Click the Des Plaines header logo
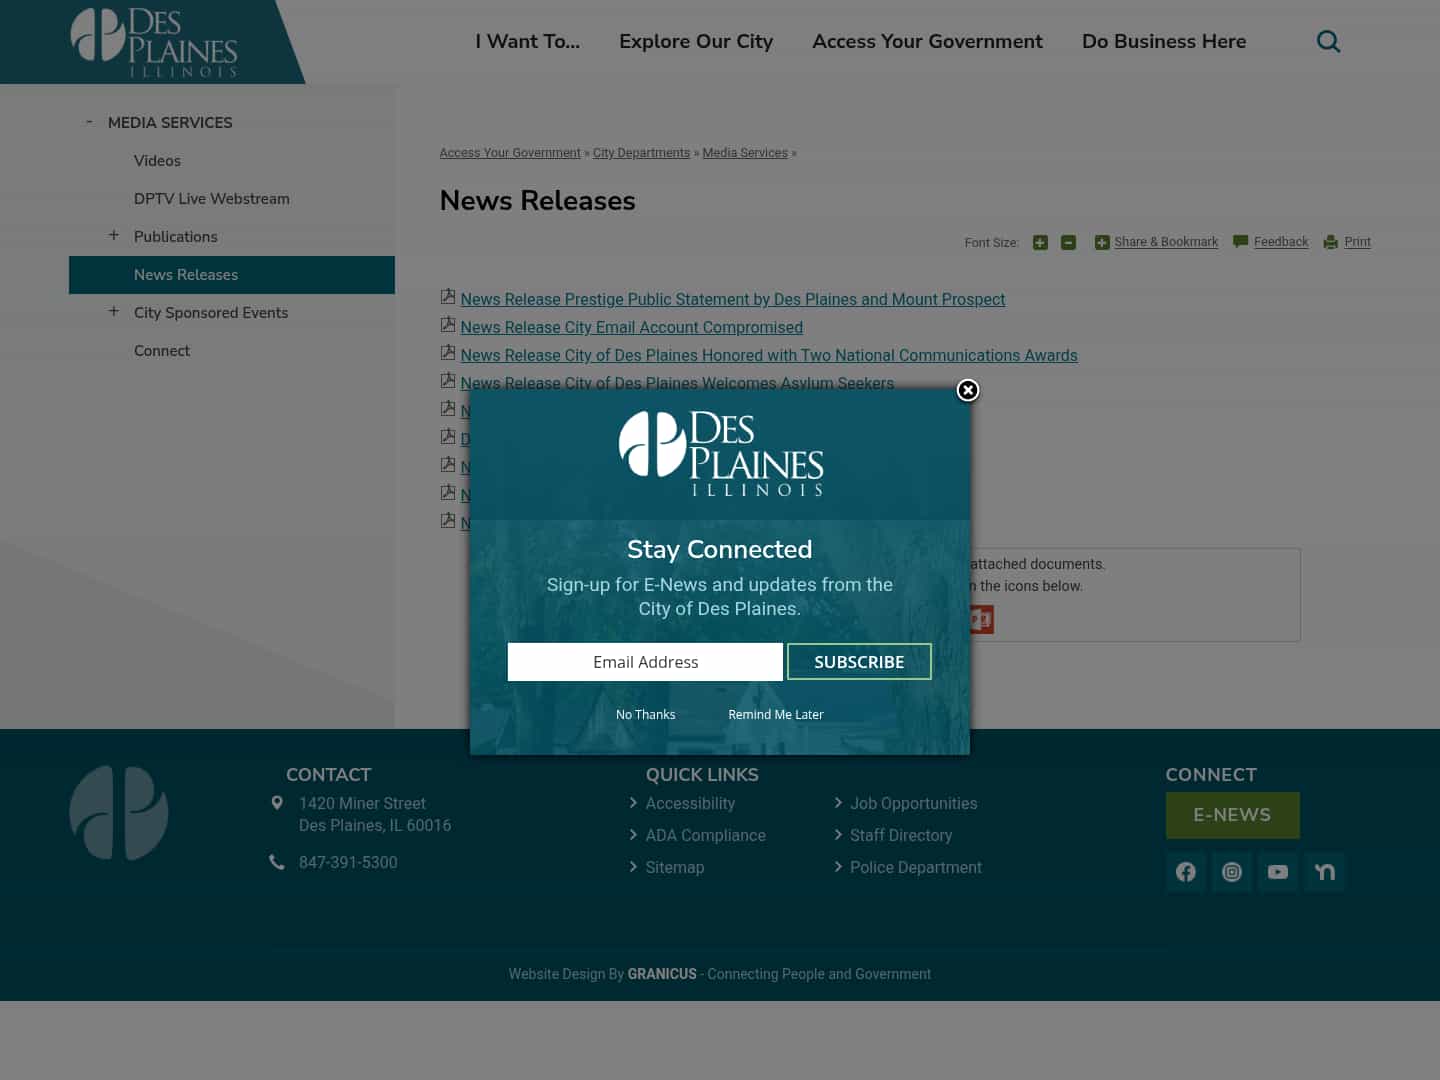This screenshot has width=1440, height=1080. (154, 42)
